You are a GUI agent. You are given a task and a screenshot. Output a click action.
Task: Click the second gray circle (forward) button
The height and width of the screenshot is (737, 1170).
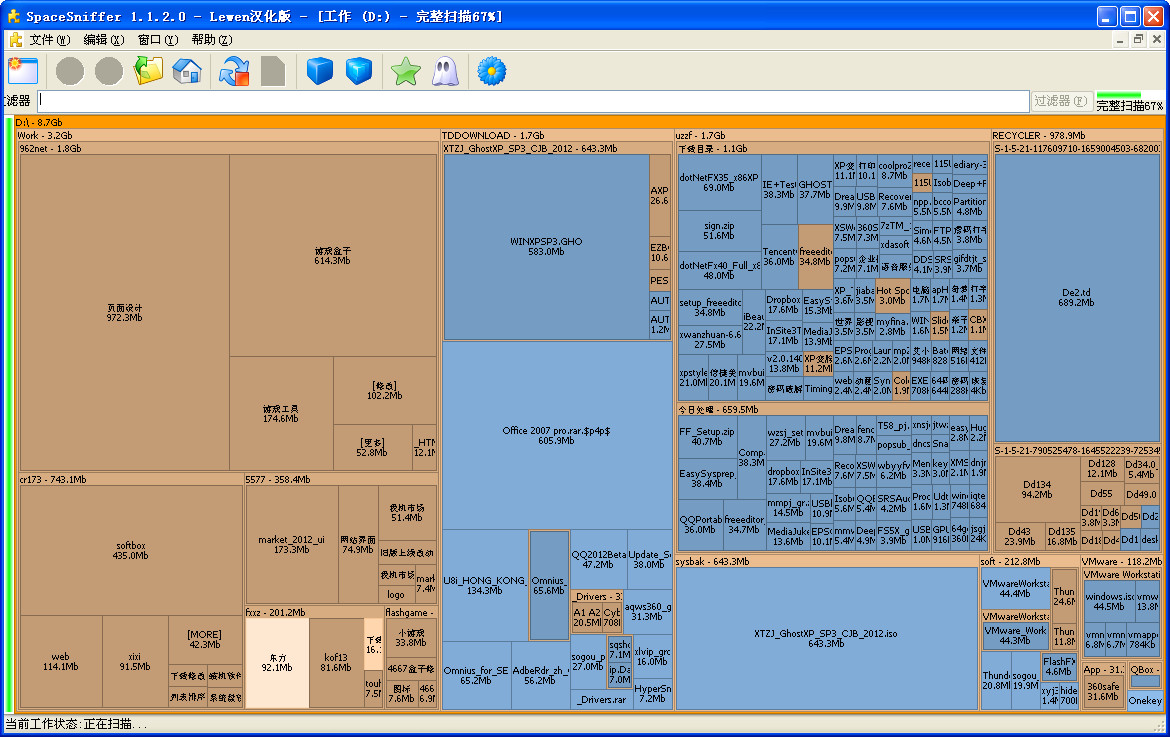pos(109,72)
